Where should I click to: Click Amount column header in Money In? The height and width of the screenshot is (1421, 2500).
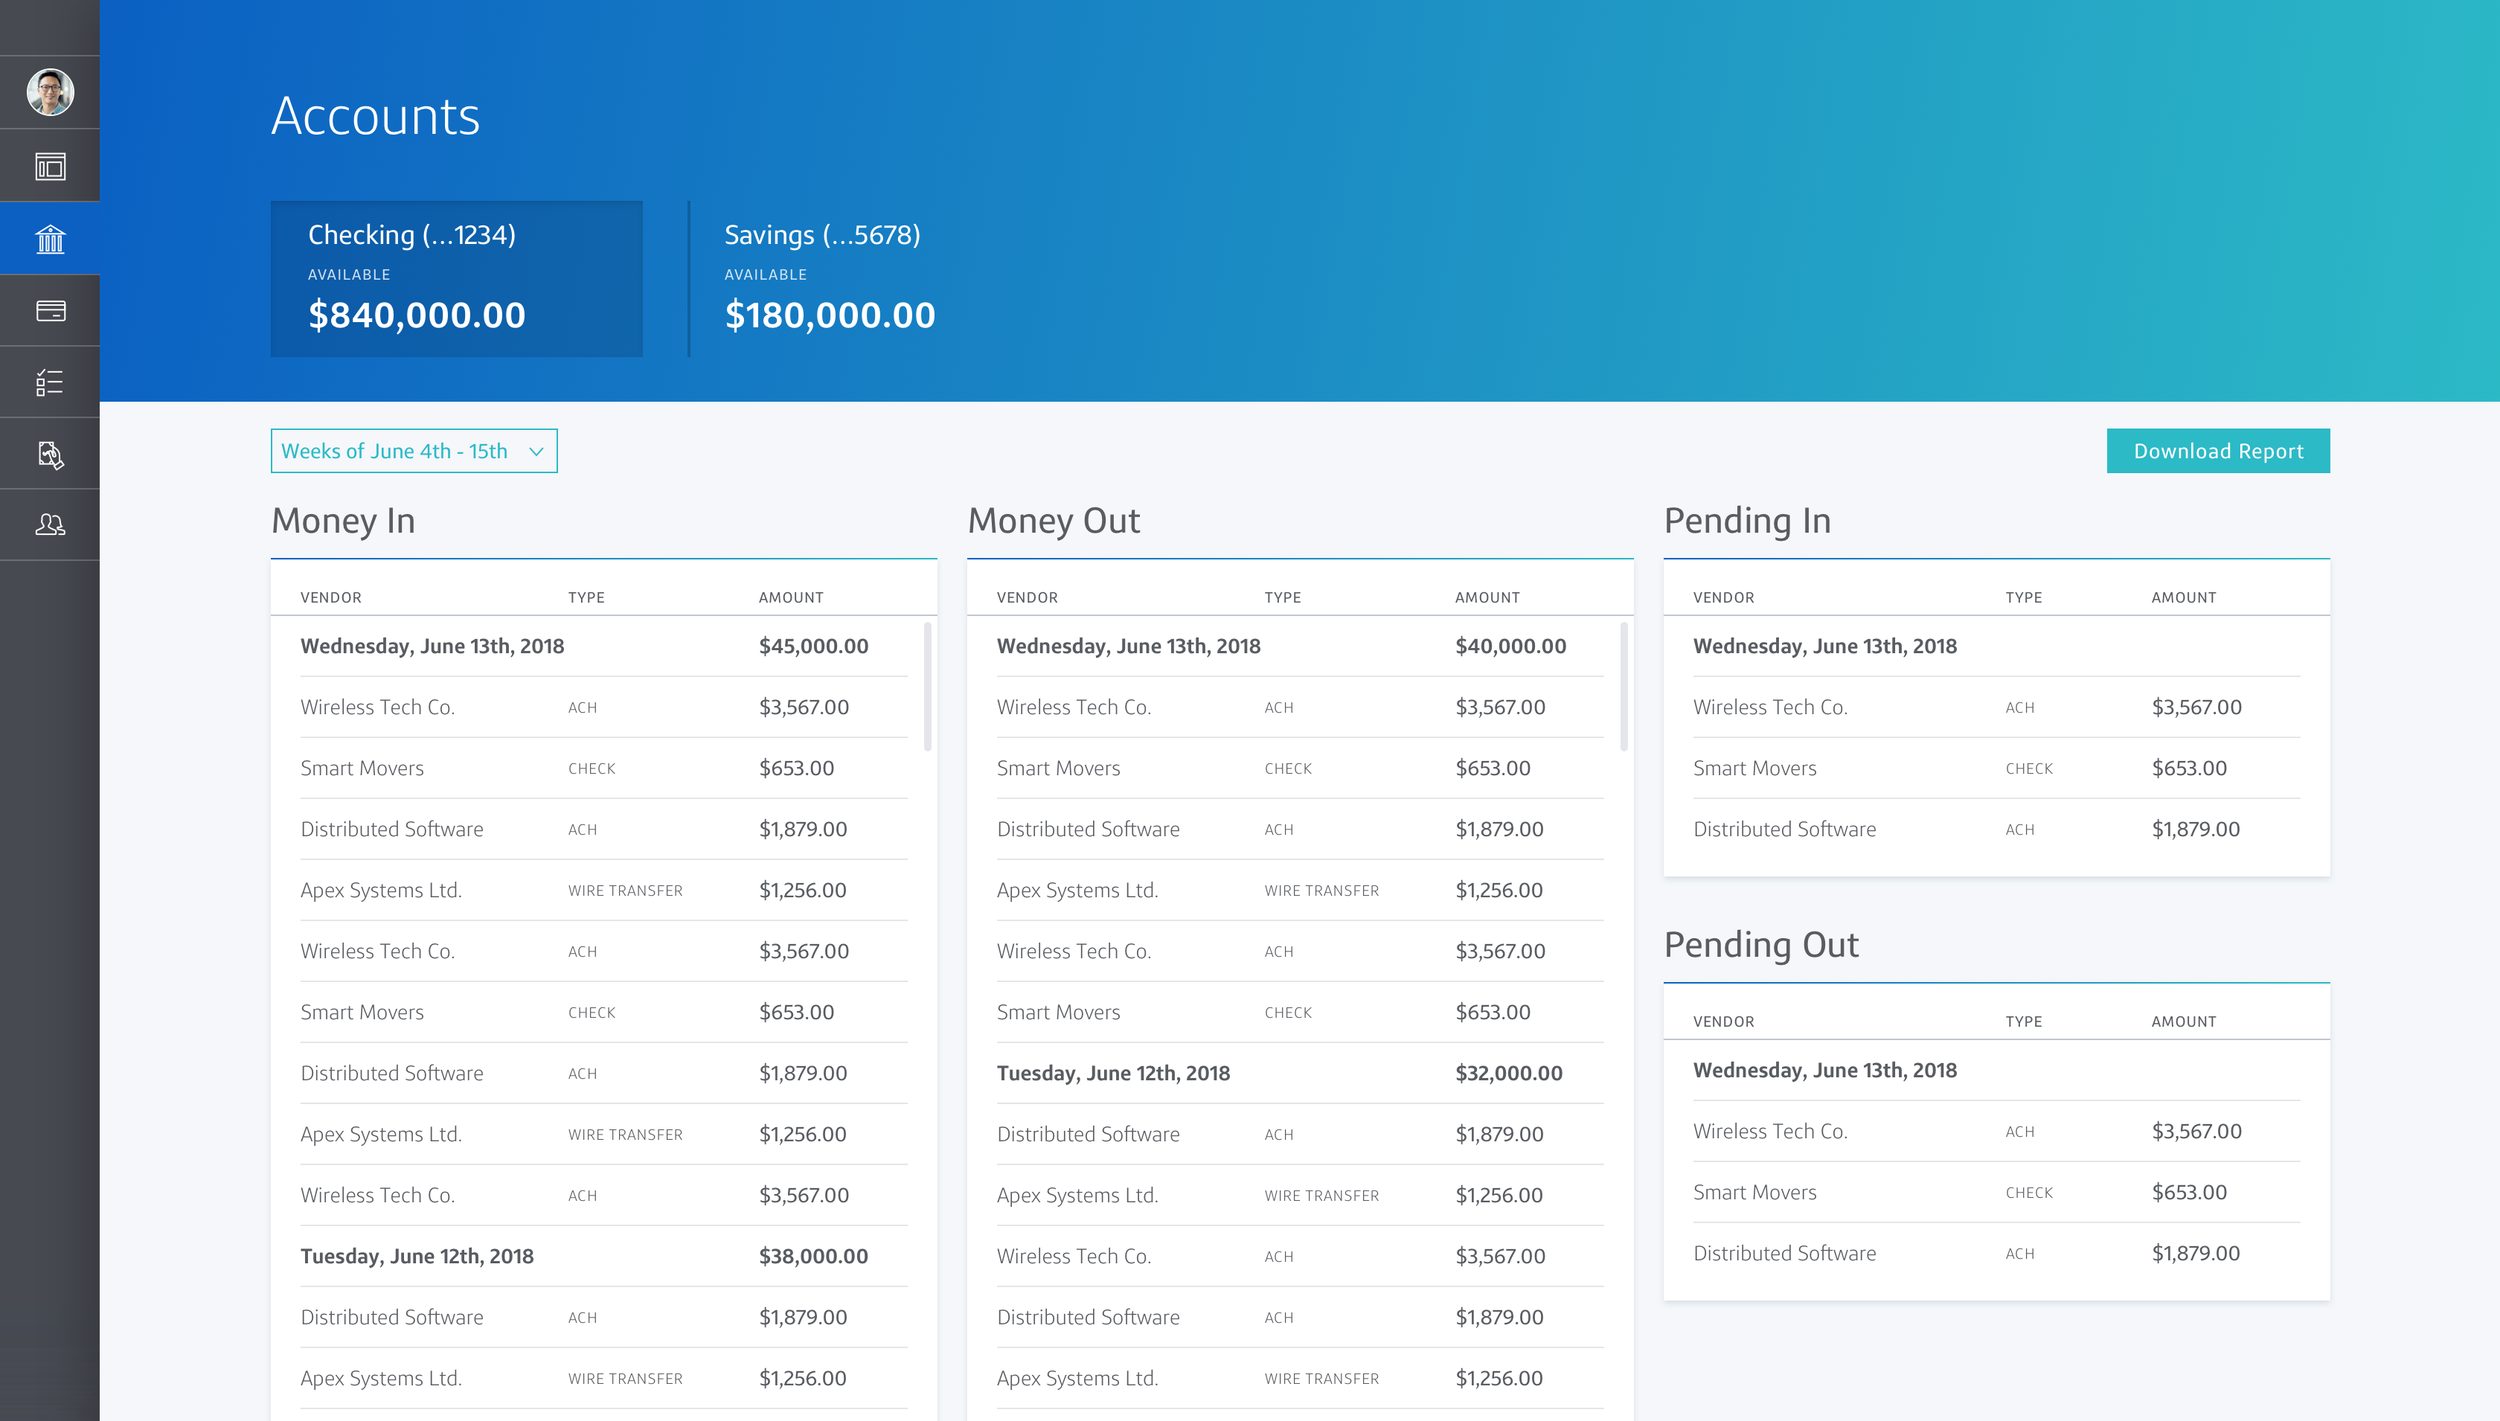tap(790, 598)
